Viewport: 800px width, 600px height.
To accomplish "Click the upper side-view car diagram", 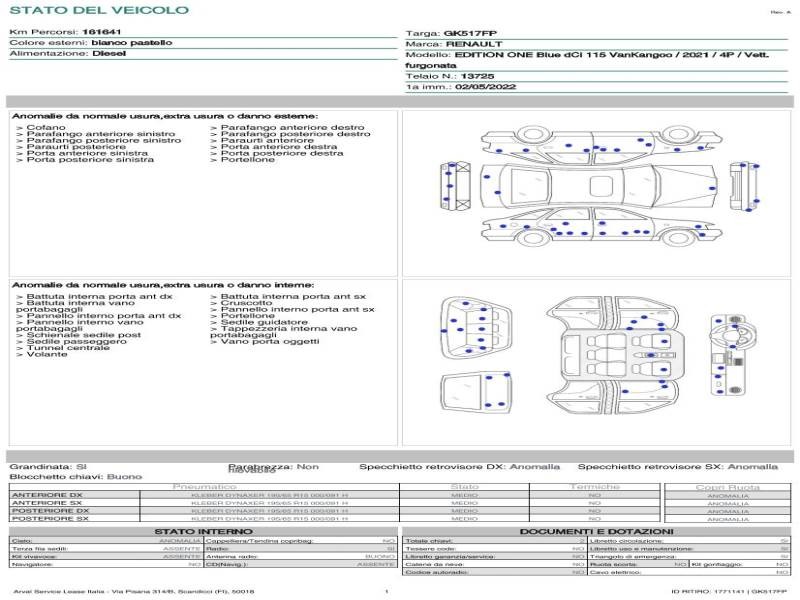I will click(602, 143).
